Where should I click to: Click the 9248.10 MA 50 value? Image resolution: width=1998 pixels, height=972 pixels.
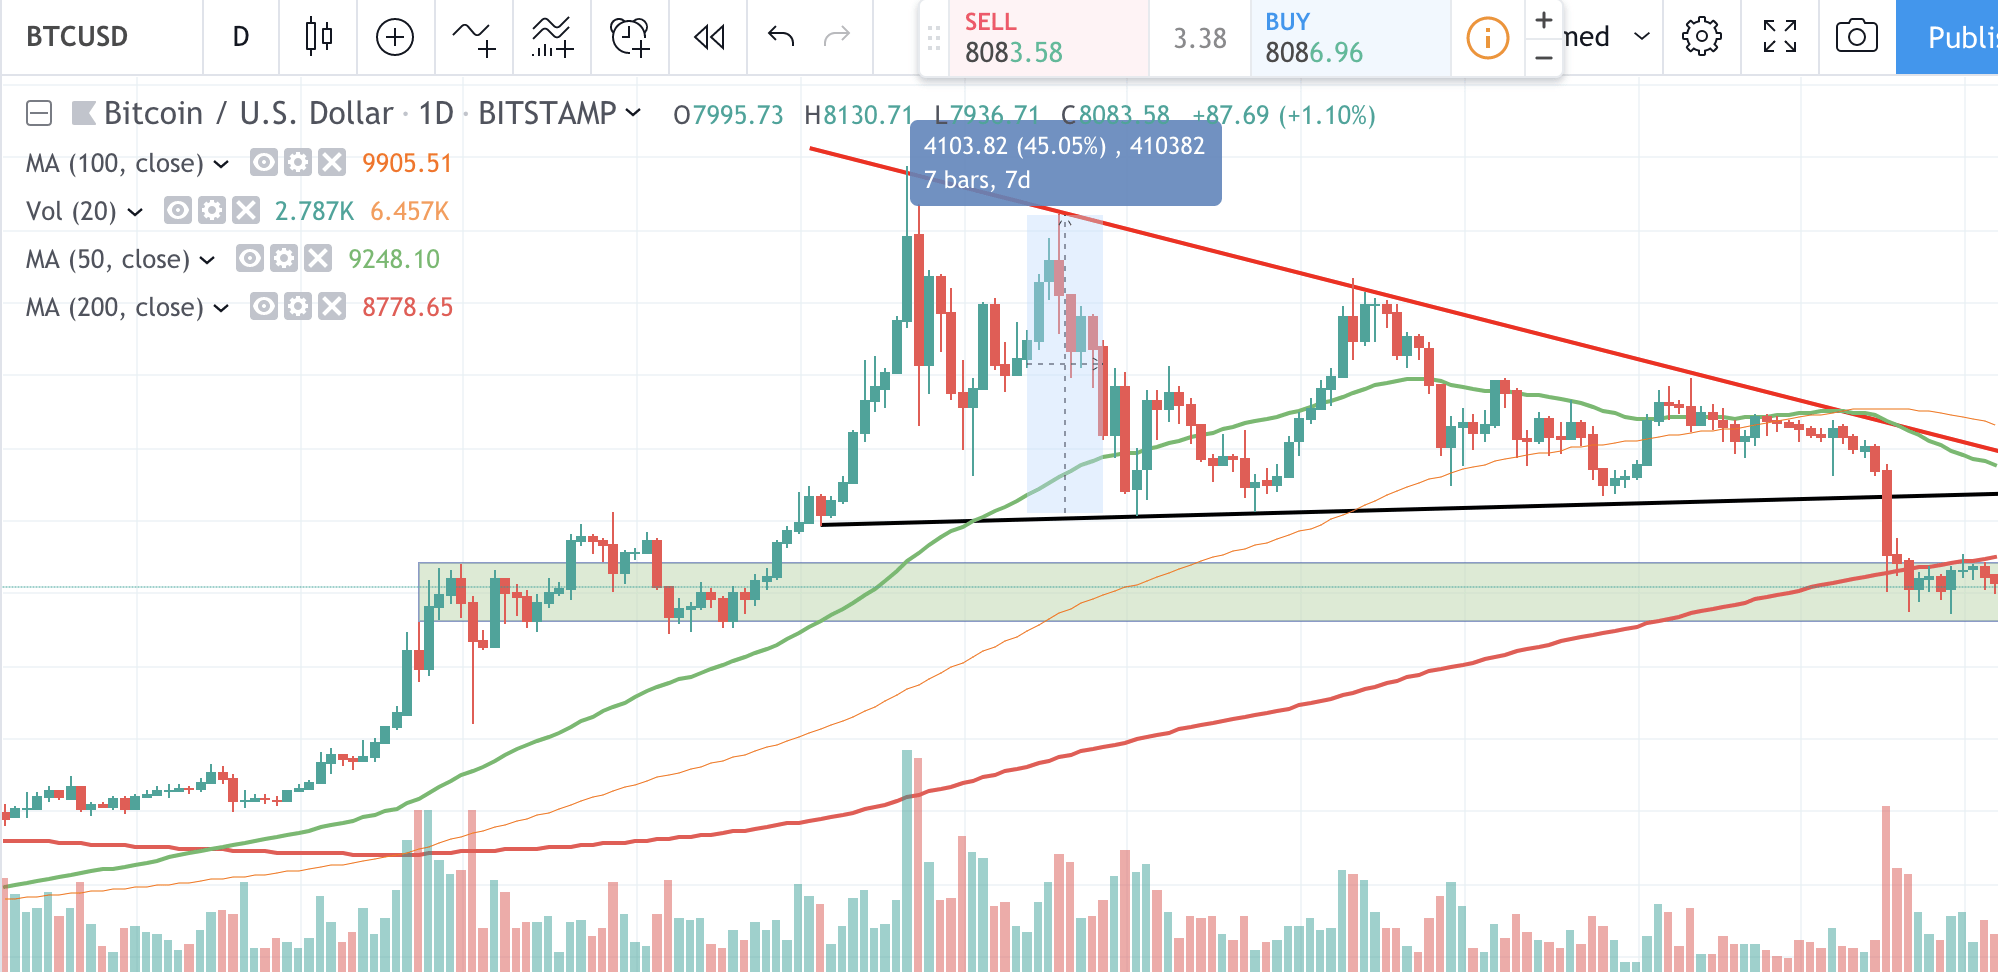(394, 259)
